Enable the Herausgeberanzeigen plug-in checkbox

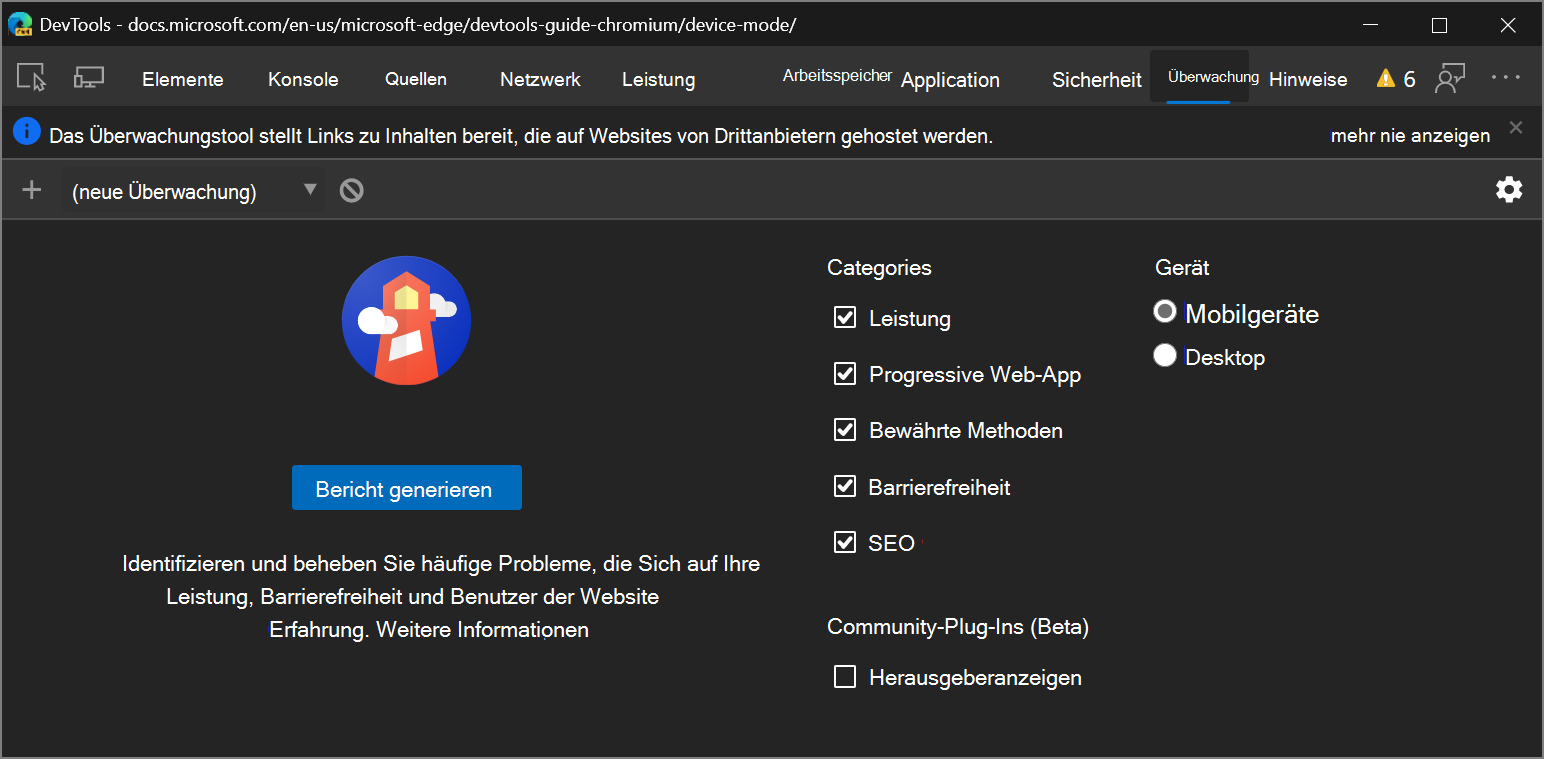[x=844, y=676]
